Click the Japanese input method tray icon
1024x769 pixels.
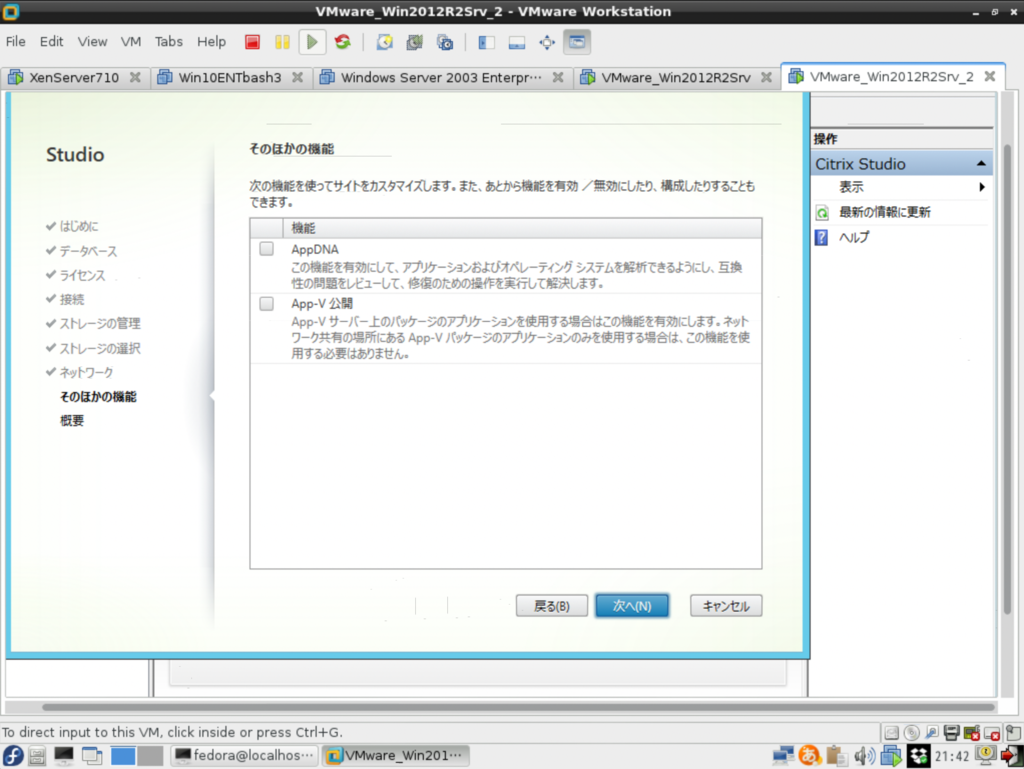809,756
